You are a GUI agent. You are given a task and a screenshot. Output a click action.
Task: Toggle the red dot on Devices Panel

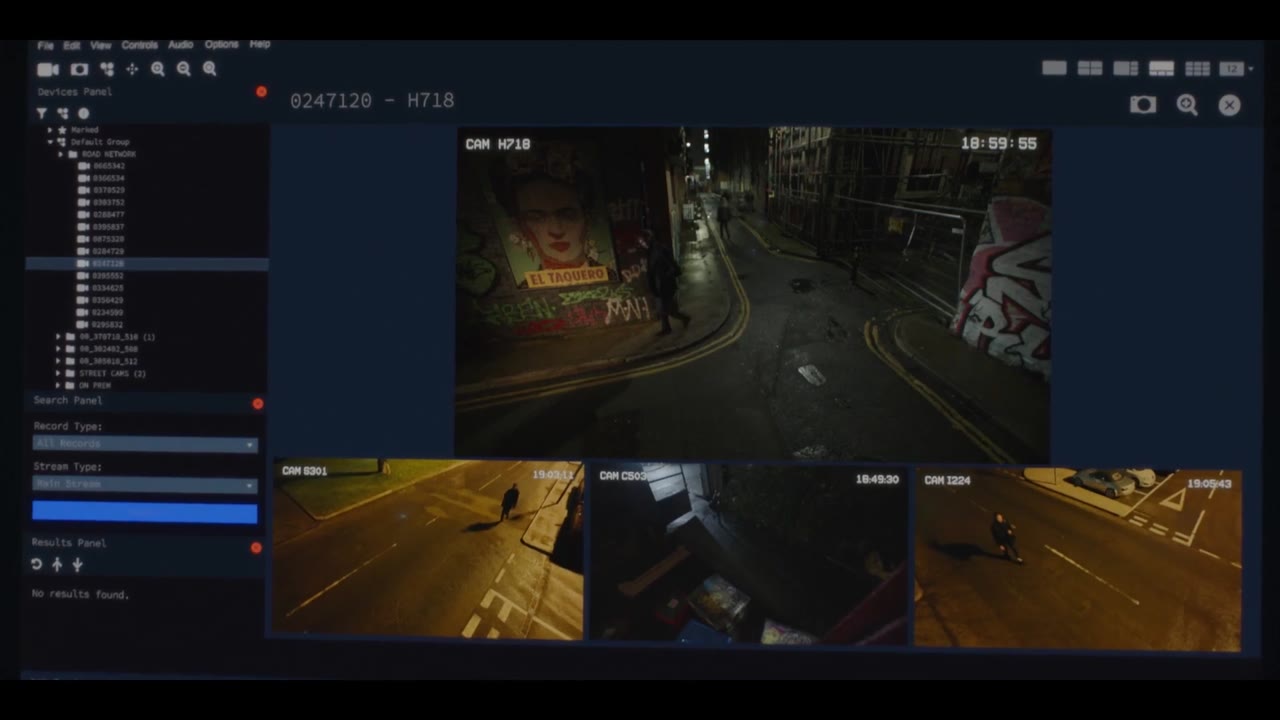pyautogui.click(x=261, y=91)
